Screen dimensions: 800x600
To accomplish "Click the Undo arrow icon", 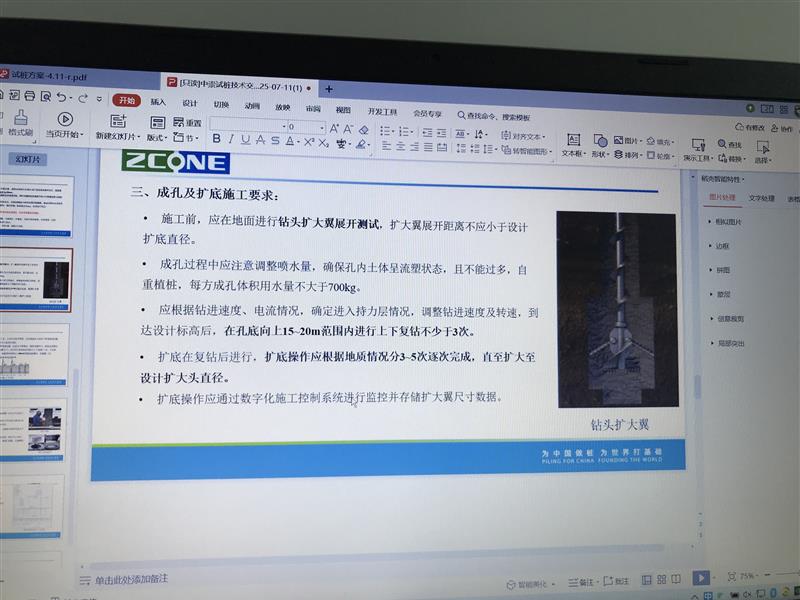I will click(x=63, y=97).
